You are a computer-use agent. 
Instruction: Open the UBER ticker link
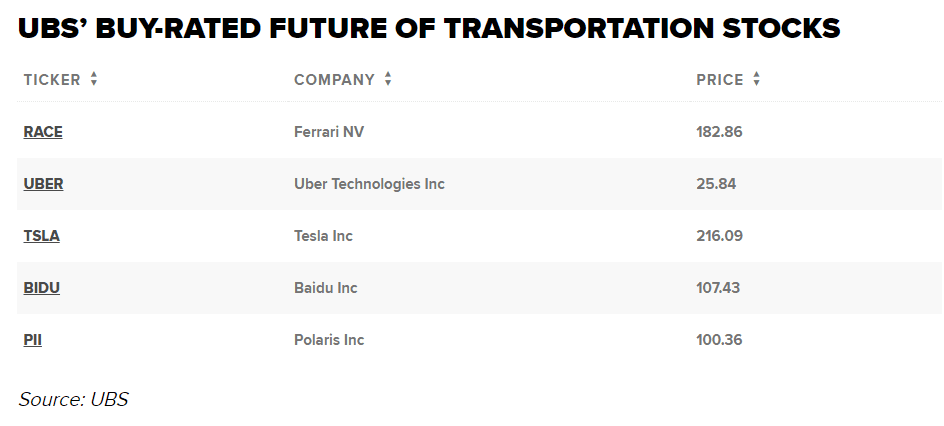[44, 184]
